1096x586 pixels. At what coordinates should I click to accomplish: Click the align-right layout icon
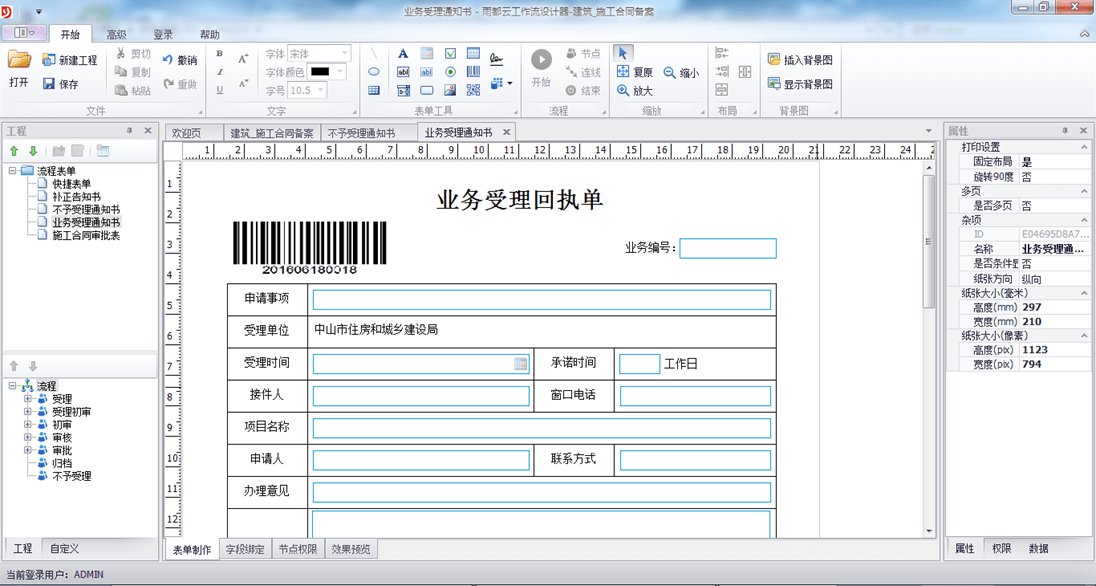tap(722, 71)
